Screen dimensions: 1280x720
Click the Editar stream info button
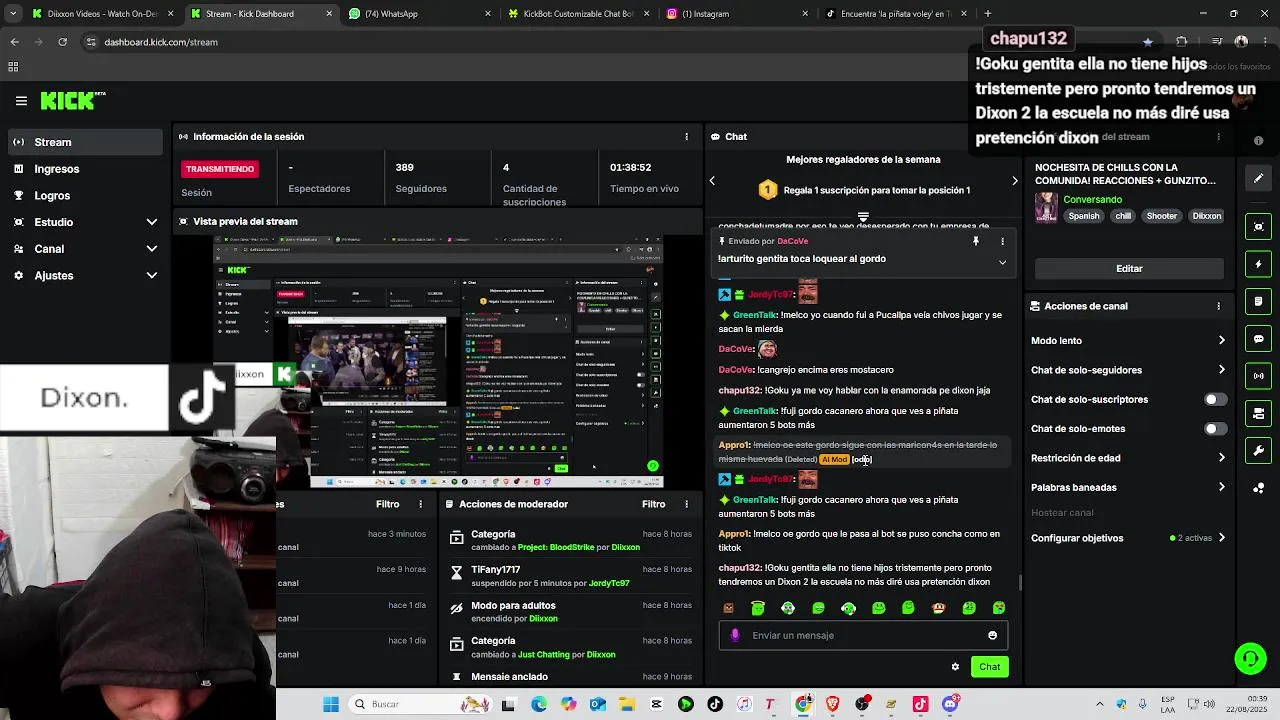(x=1129, y=268)
